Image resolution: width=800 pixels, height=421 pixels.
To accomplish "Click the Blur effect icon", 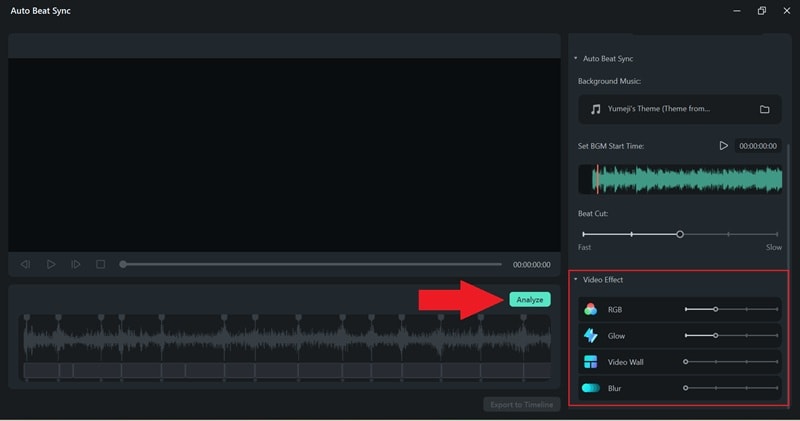I will click(x=590, y=388).
